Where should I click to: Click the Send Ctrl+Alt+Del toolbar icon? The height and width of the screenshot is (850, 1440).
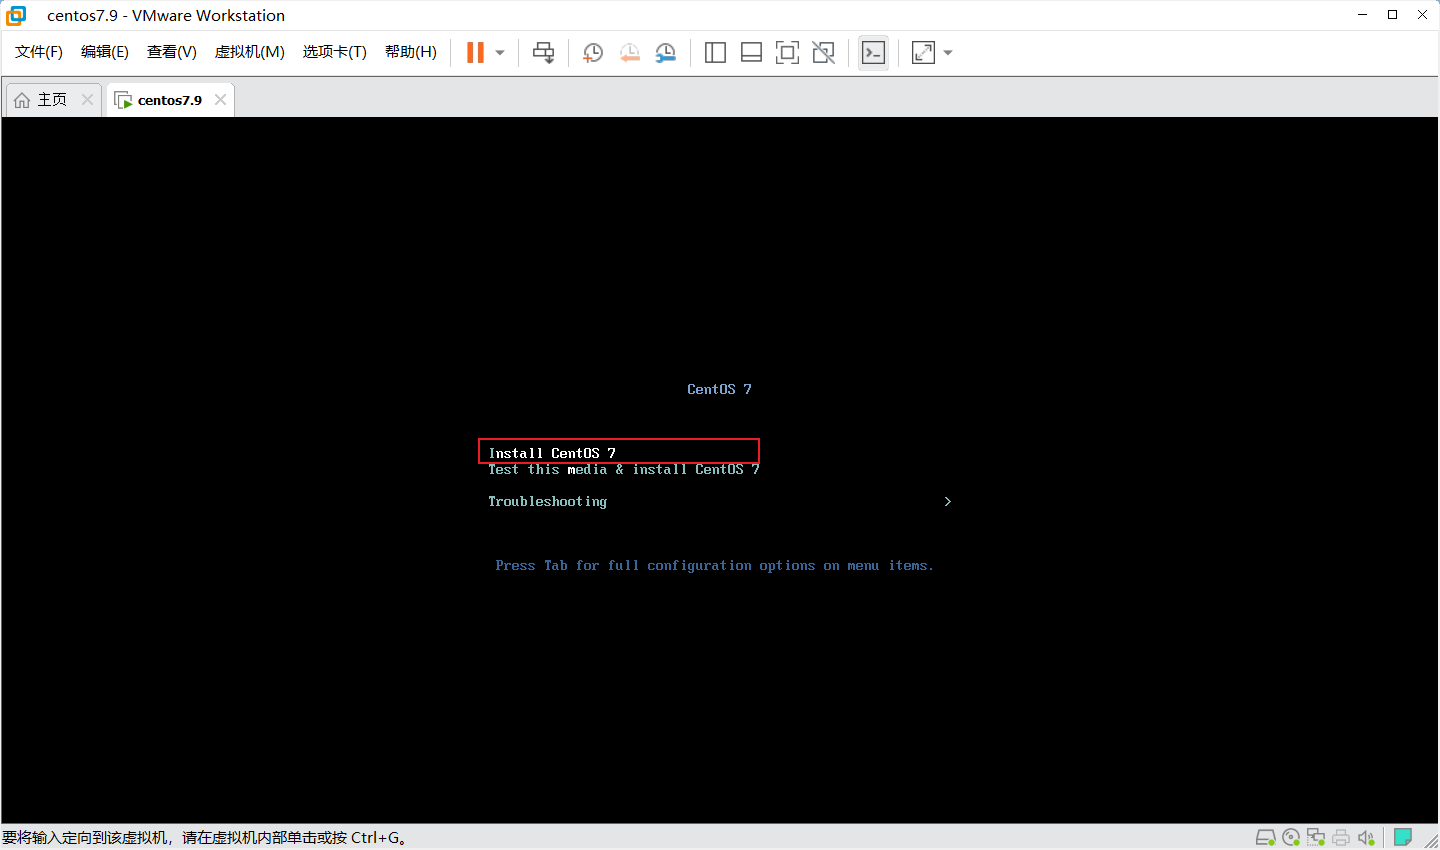point(543,53)
